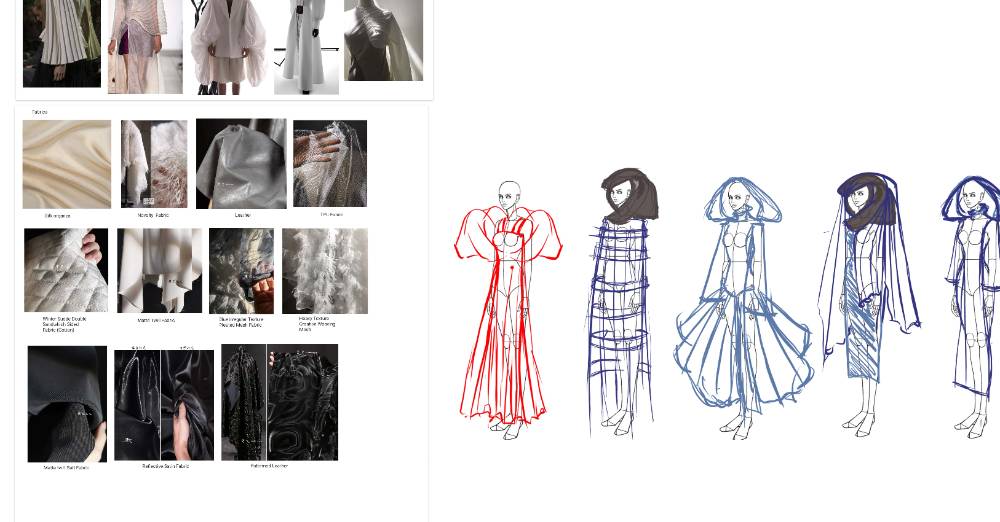Click the silk organza caption

57,216
